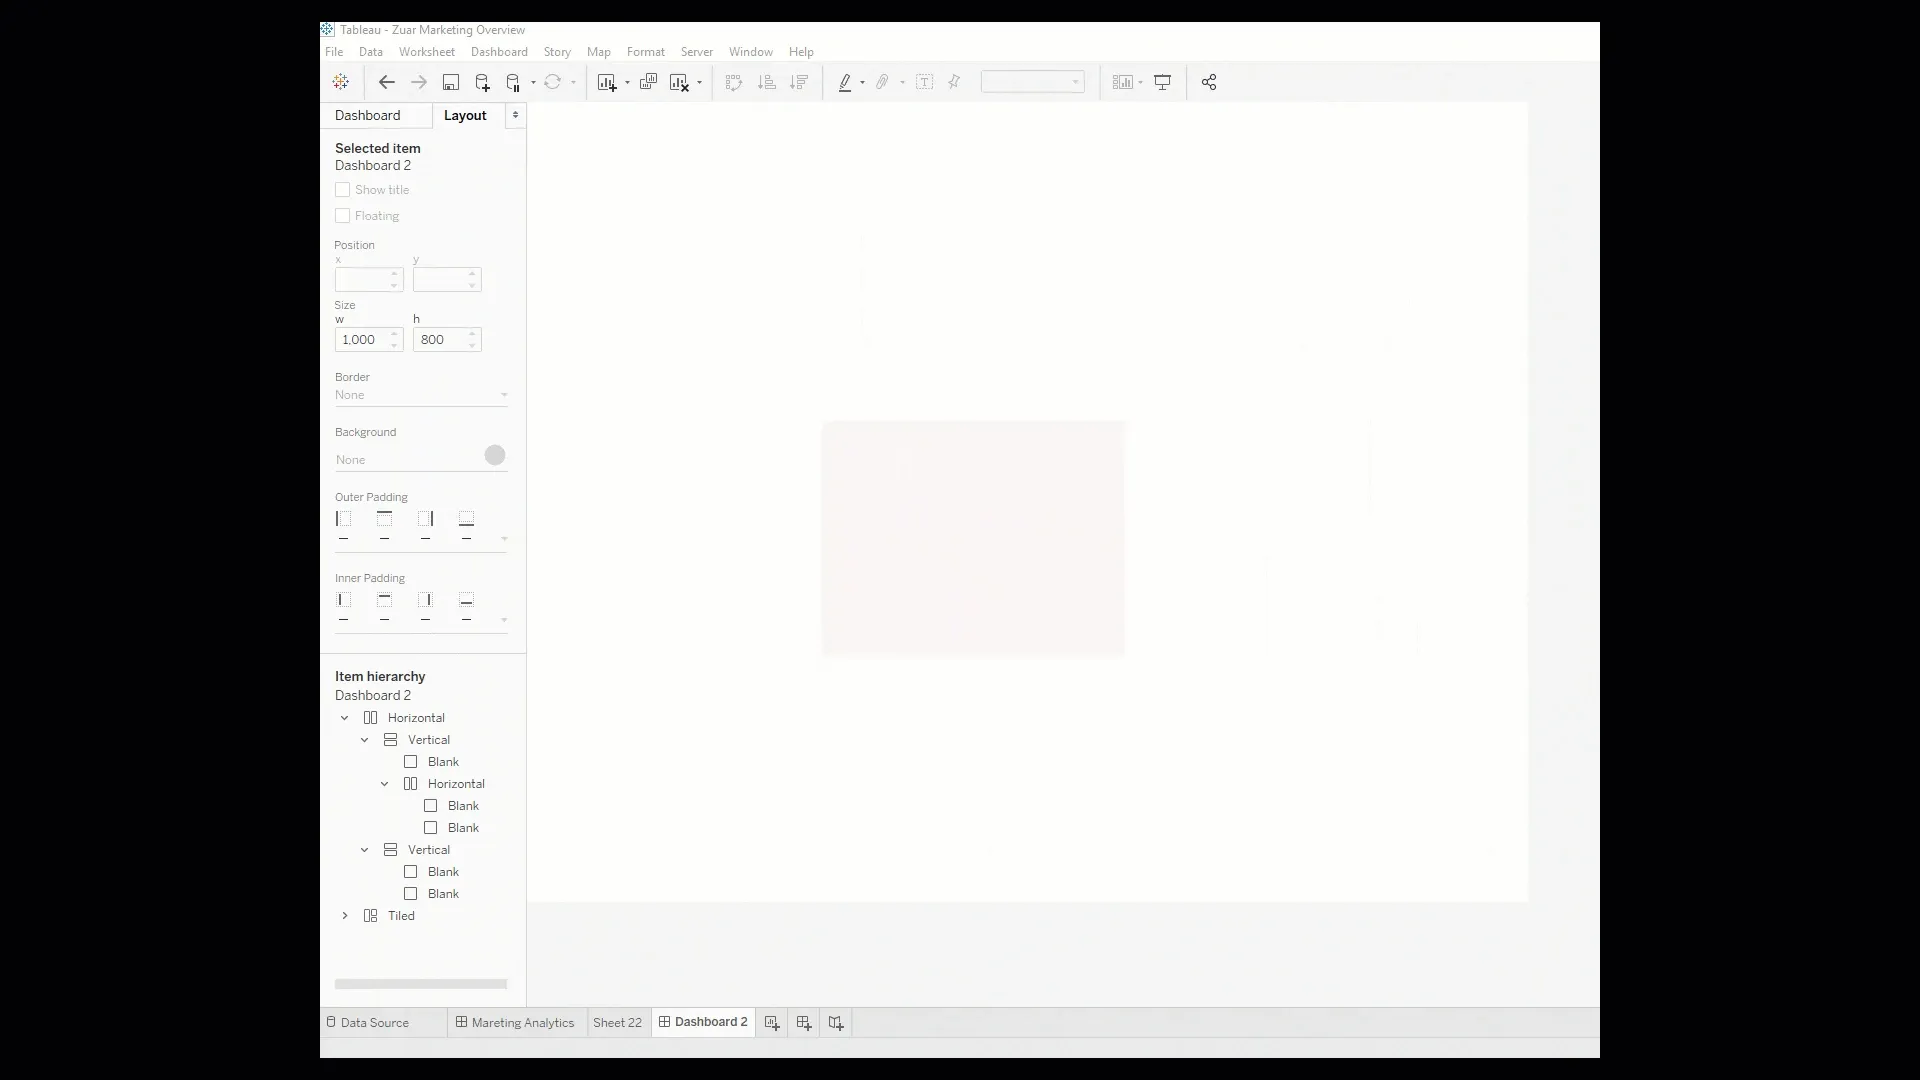Click the Background color swatch
This screenshot has width=1920, height=1080.
(495, 455)
